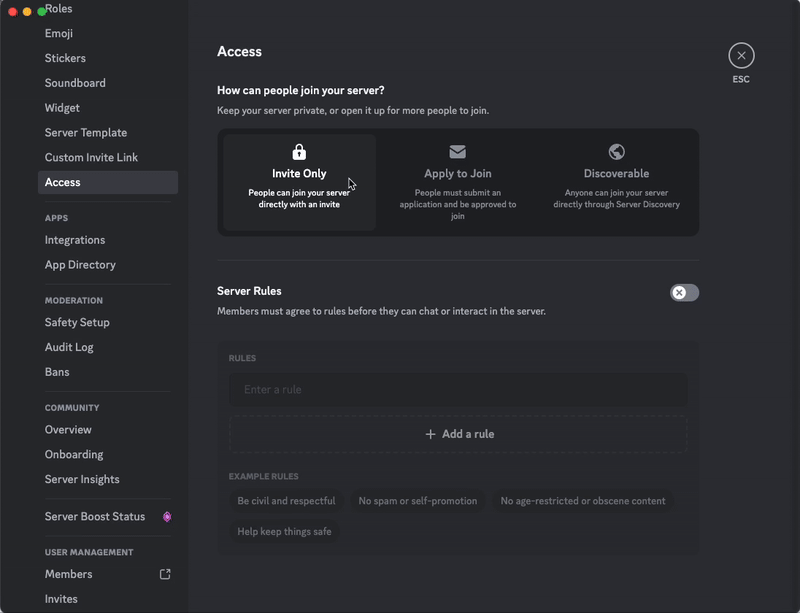This screenshot has width=800, height=613.
Task: Click the Enter a rule text field
Action: tap(458, 389)
